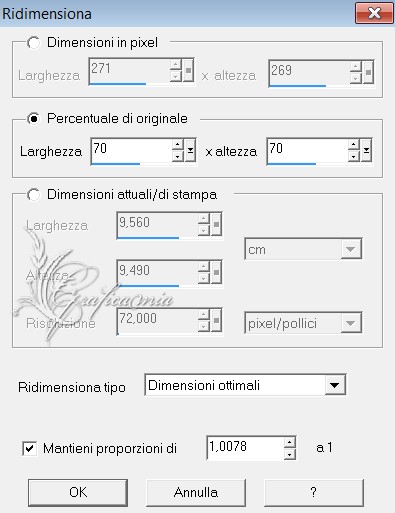Cancel with the Annulla button
This screenshot has width=395, height=513.
196,492
